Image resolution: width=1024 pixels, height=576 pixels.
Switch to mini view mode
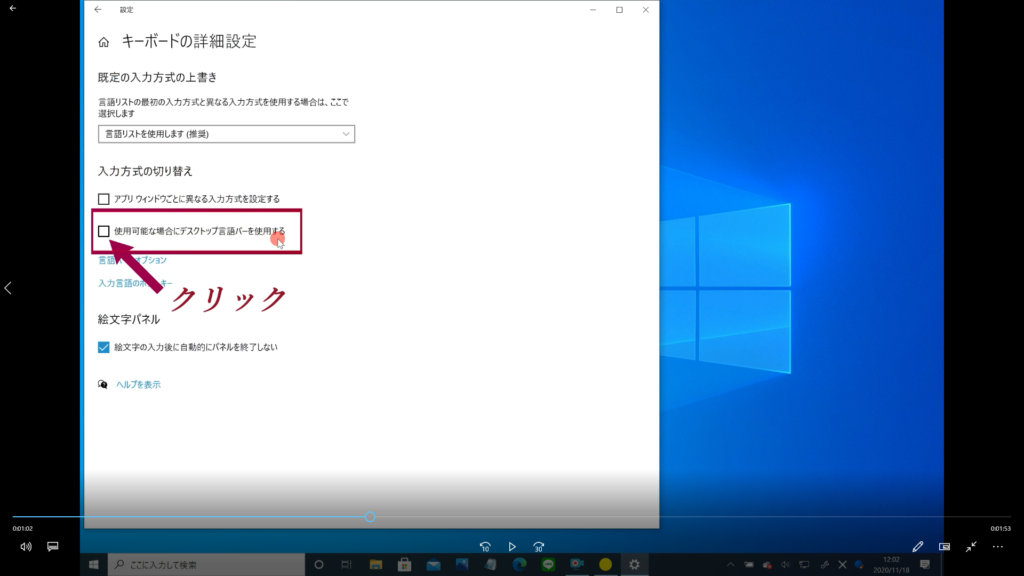[944, 547]
